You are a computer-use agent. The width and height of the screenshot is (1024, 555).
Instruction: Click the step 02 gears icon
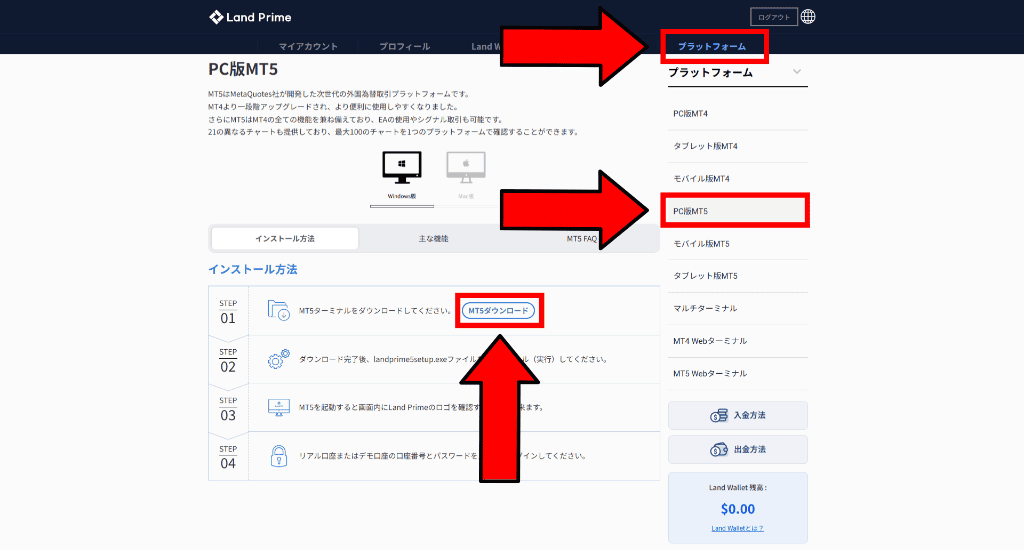[279, 358]
